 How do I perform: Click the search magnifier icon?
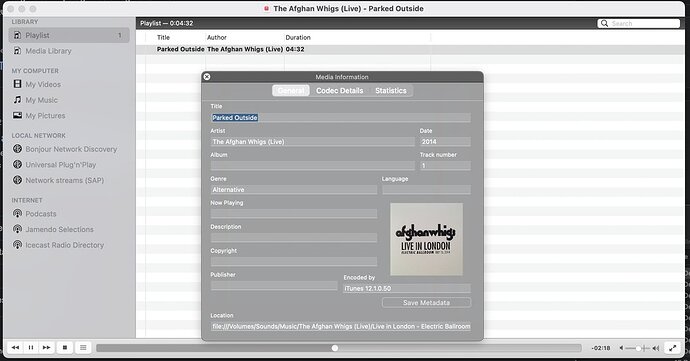[x=605, y=23]
